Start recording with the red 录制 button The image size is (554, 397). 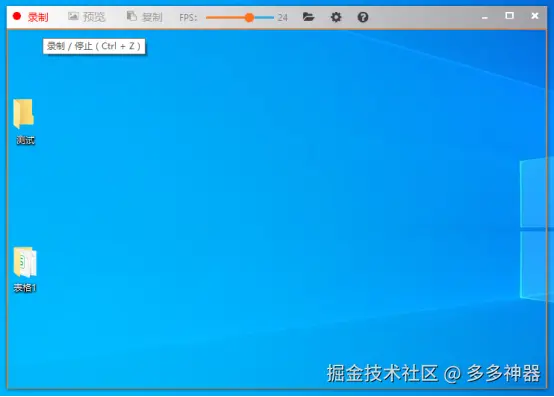tap(30, 17)
